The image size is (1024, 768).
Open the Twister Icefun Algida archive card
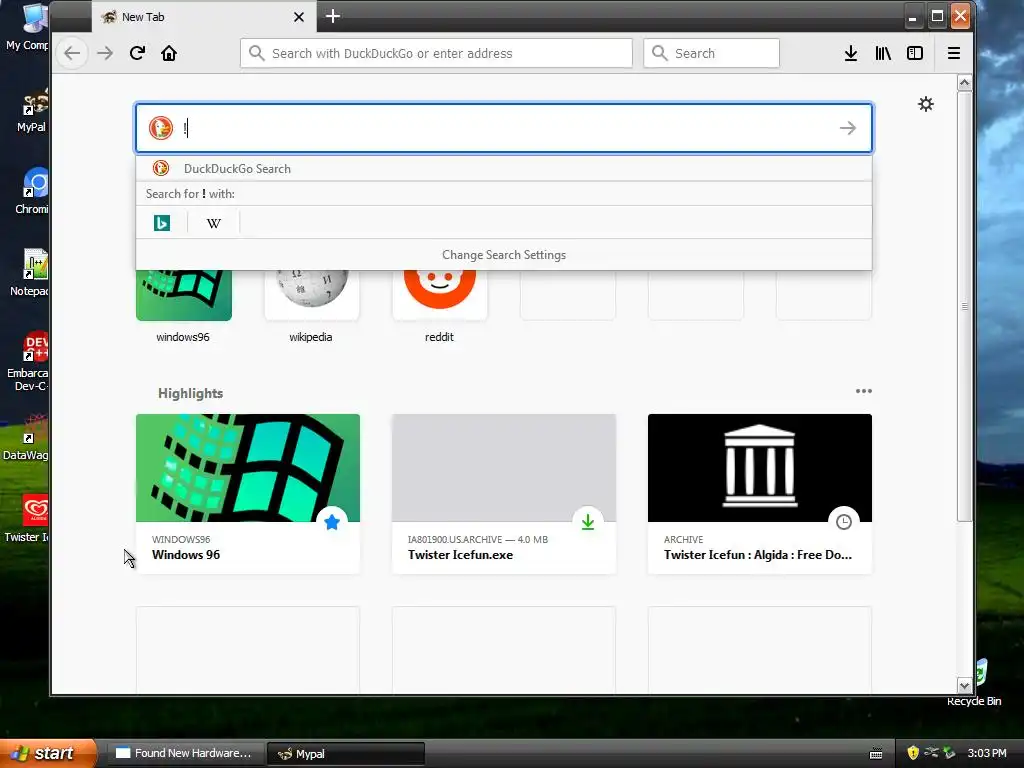point(760,494)
